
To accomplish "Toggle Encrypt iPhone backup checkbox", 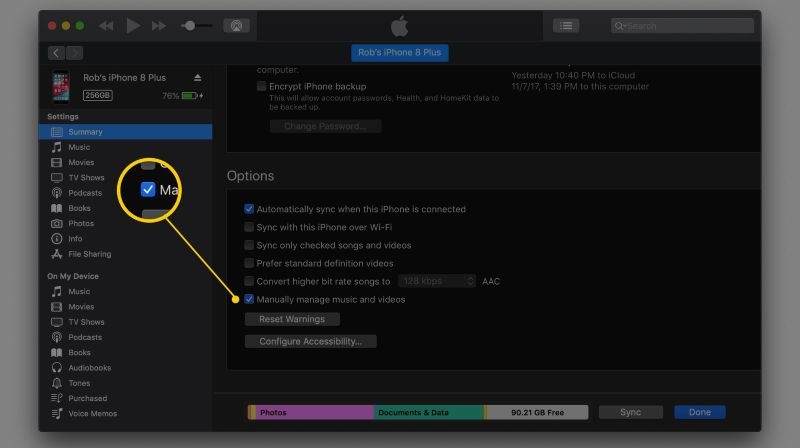I will click(x=261, y=87).
